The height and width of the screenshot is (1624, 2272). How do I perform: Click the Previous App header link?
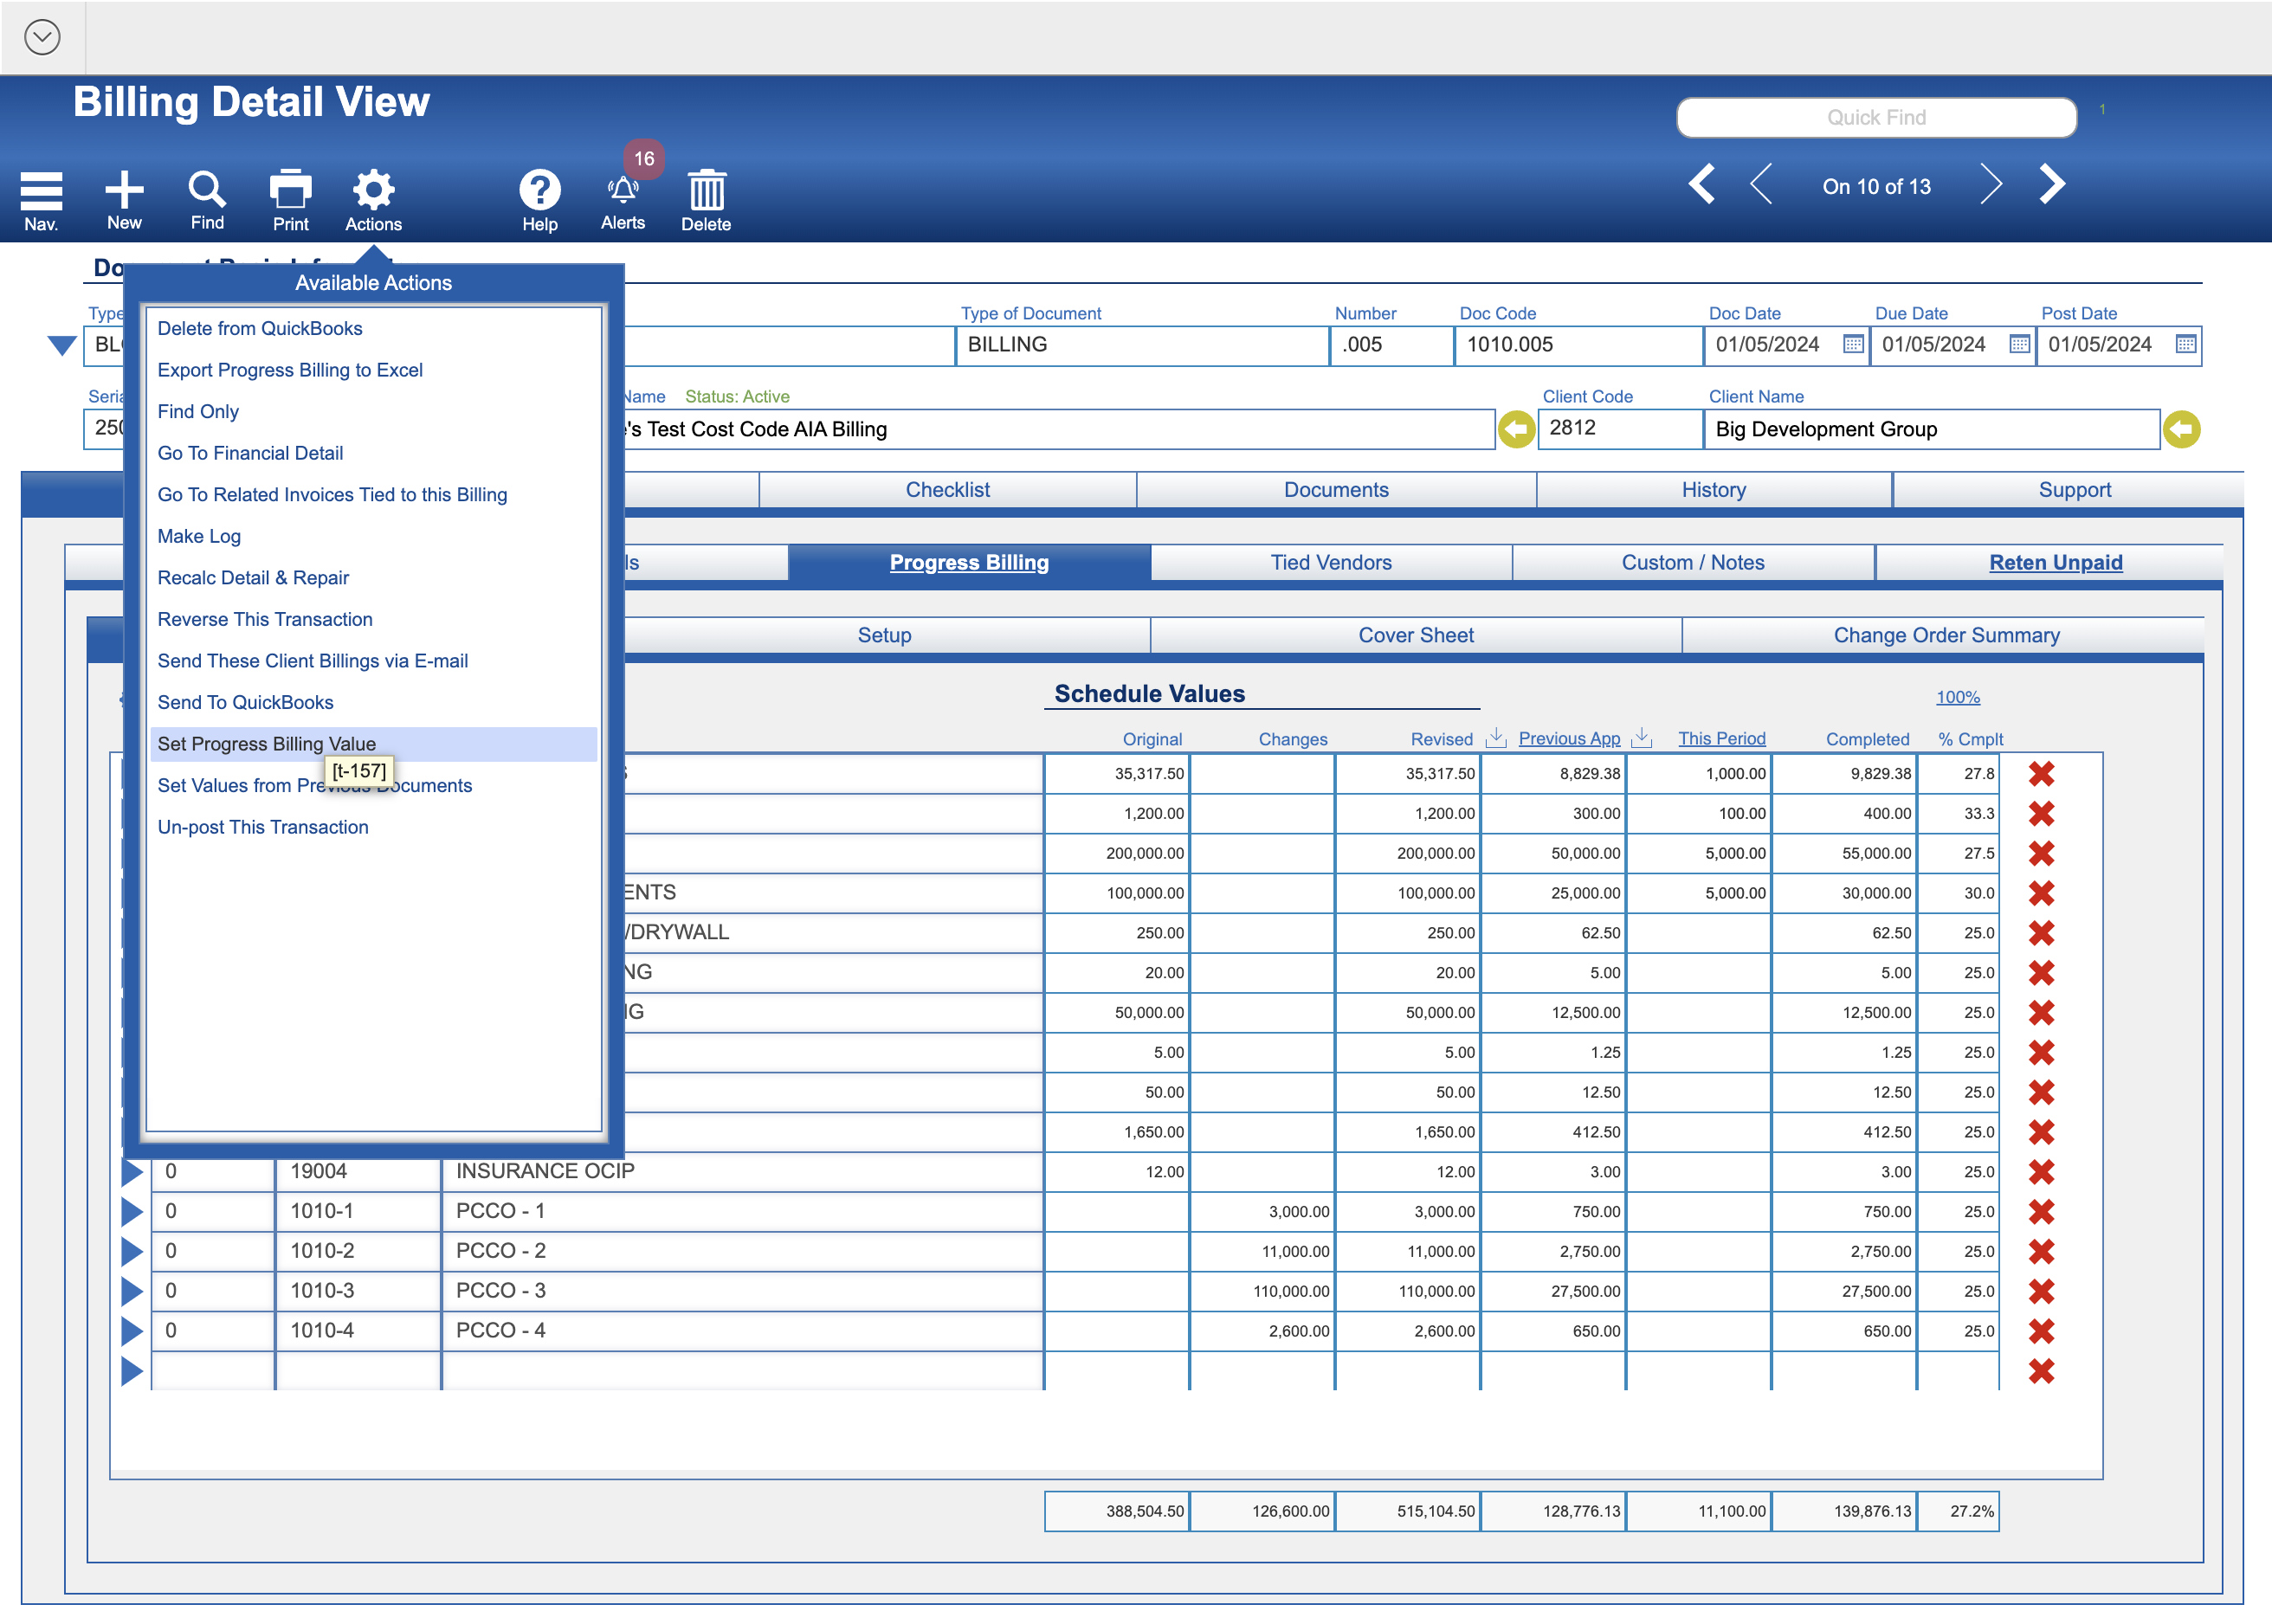[x=1569, y=739]
